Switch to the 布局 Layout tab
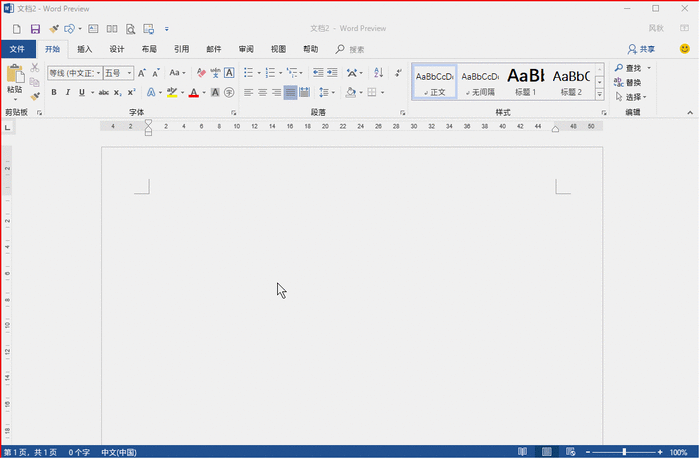This screenshot has width=700, height=459. pos(149,49)
